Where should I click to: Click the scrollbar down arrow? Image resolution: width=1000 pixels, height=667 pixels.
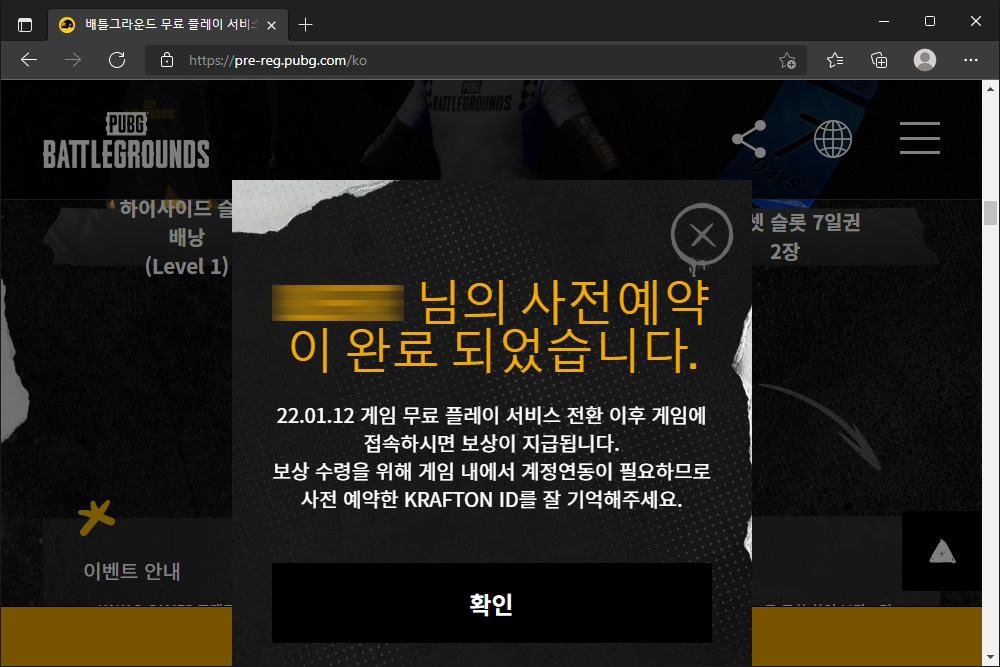[x=990, y=657]
